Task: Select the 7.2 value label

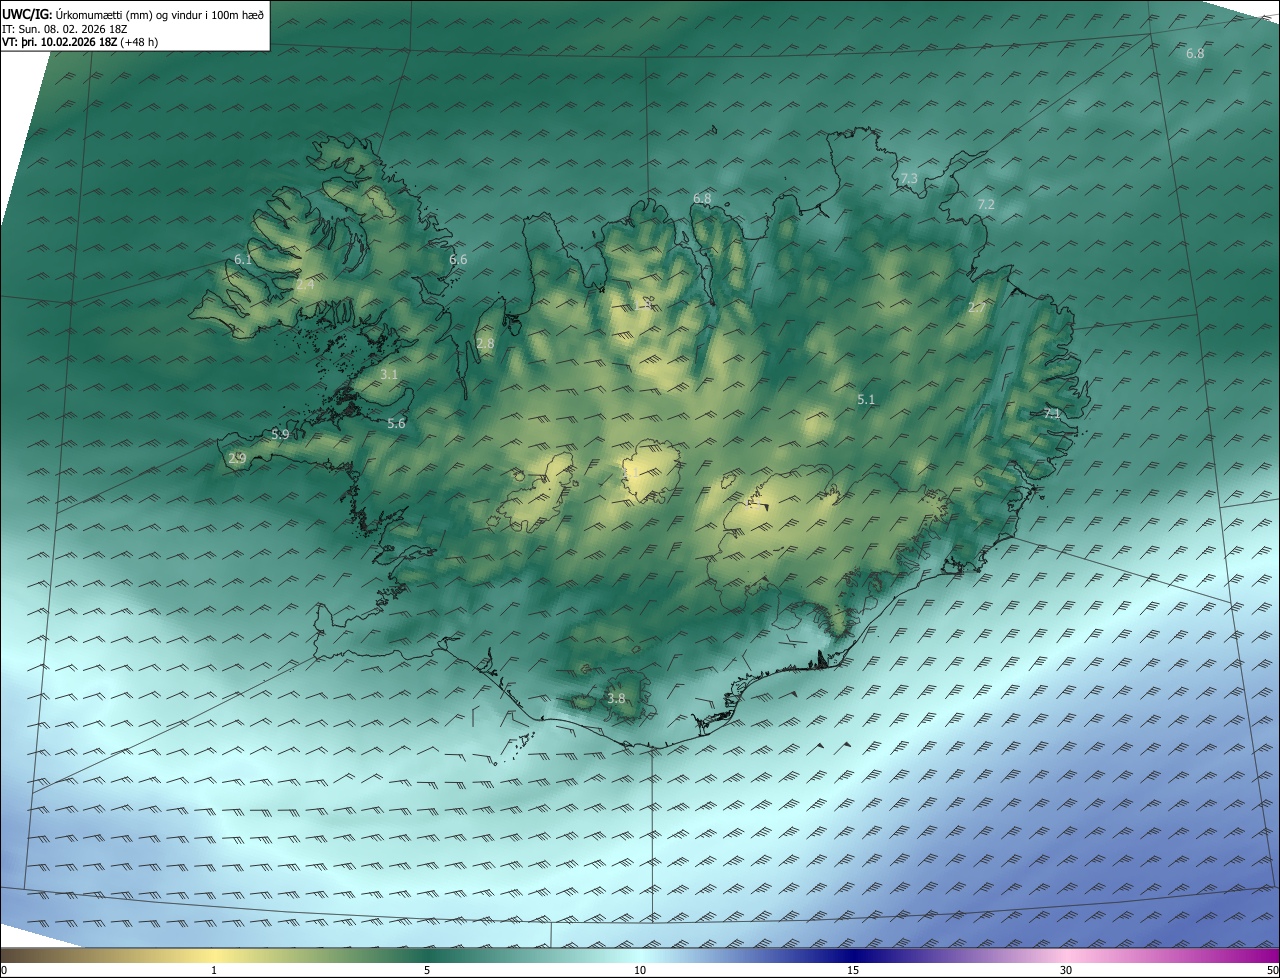Action: pyautogui.click(x=986, y=204)
